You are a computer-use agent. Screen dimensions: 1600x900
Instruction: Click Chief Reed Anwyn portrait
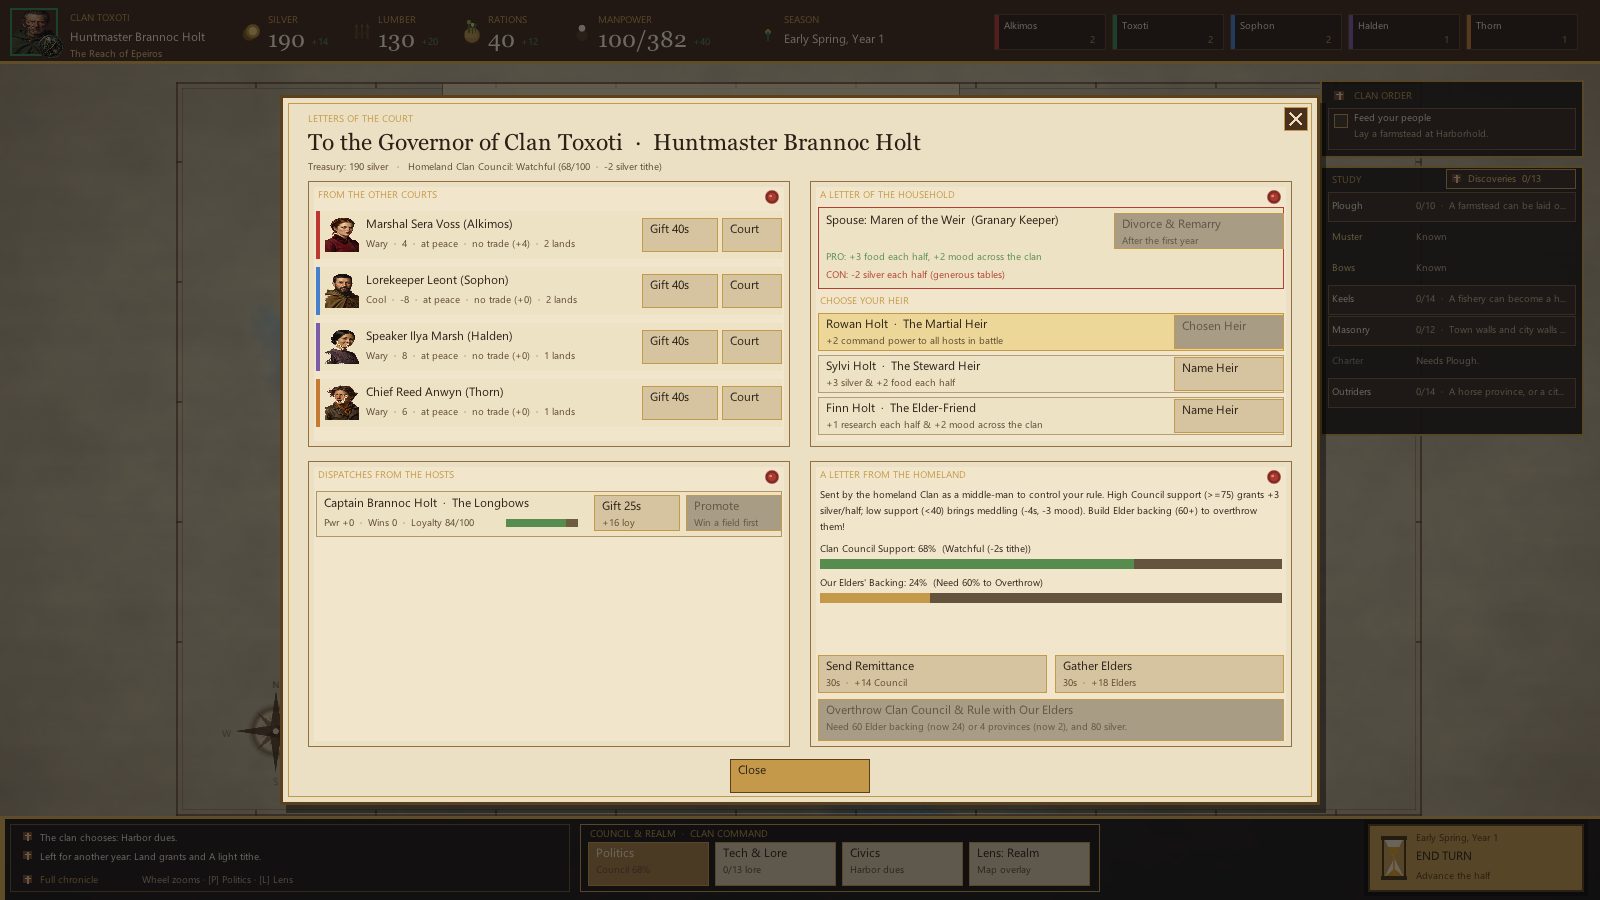pos(342,403)
